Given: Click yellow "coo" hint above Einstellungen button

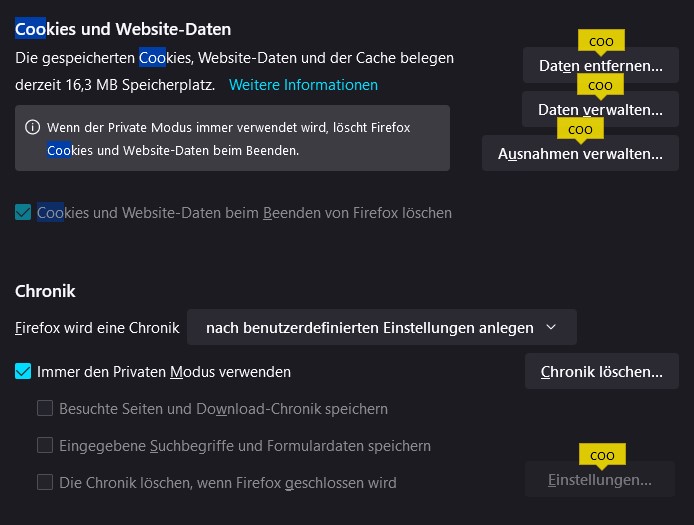Looking at the screenshot, I should point(602,456).
